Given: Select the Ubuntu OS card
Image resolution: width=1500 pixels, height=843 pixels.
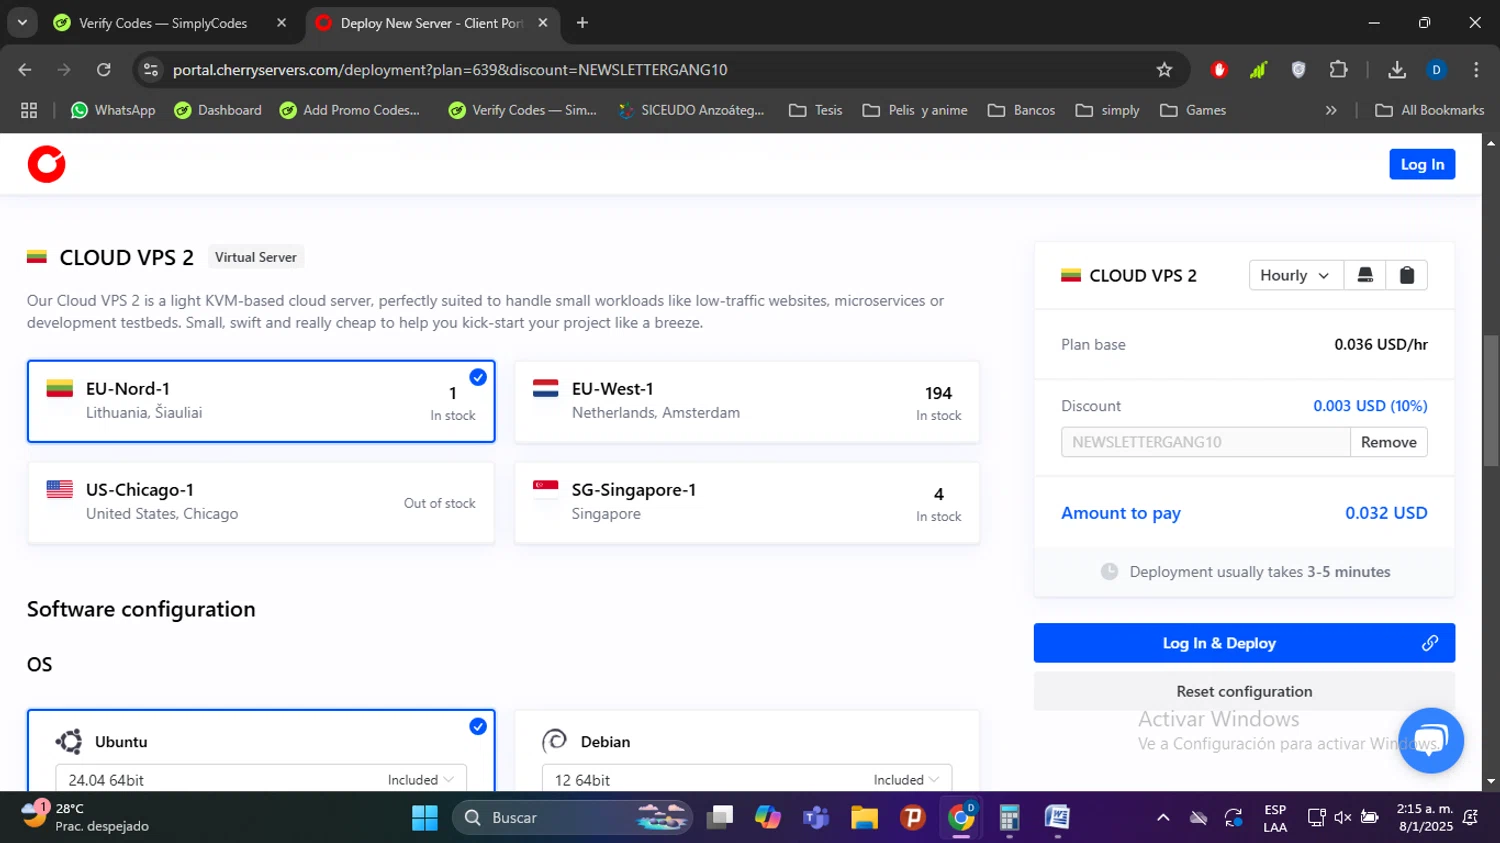Looking at the screenshot, I should tap(261, 750).
